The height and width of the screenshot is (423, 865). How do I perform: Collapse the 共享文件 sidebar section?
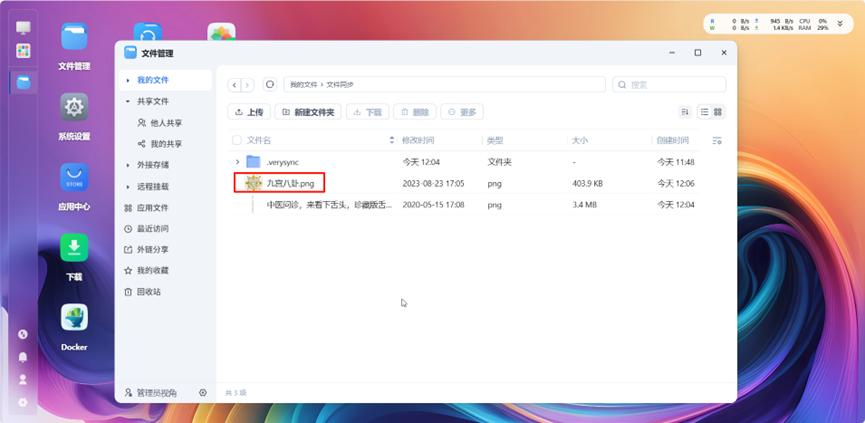point(127,101)
